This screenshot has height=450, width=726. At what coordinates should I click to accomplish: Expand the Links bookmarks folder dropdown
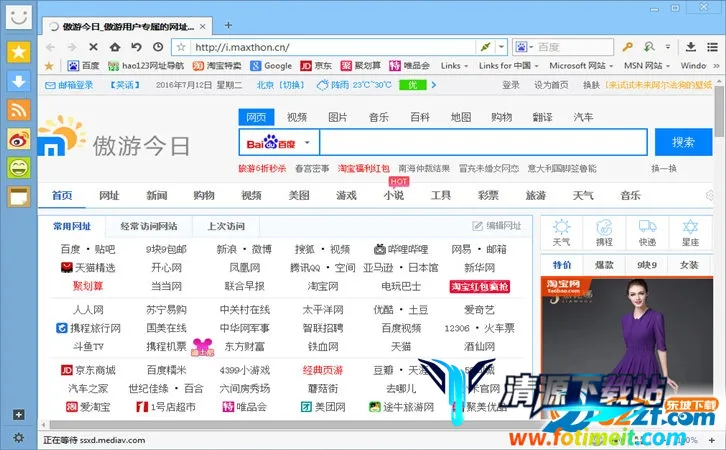455,66
